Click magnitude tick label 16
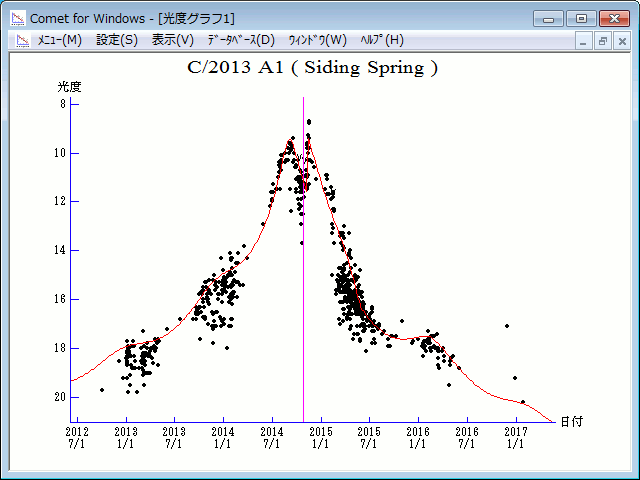The width and height of the screenshot is (640, 480). tap(60, 299)
